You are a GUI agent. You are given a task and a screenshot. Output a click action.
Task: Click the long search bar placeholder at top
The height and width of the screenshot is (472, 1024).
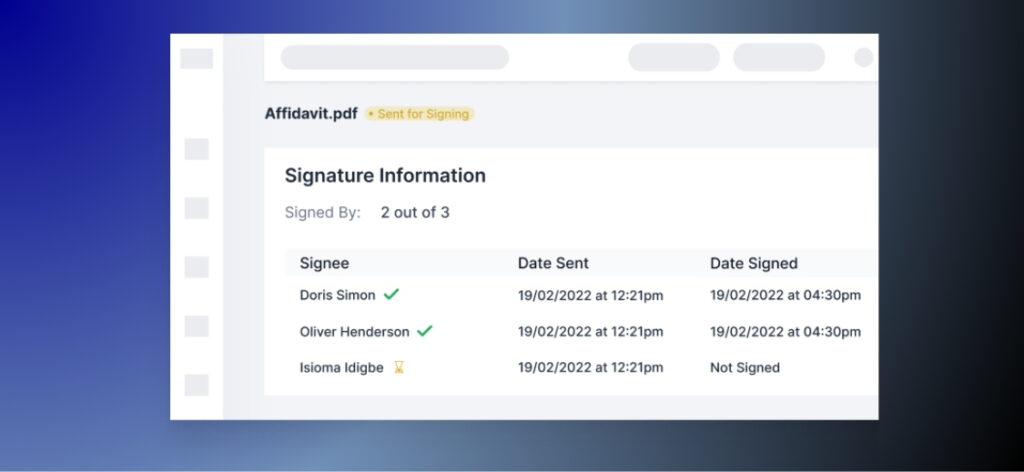coord(394,57)
